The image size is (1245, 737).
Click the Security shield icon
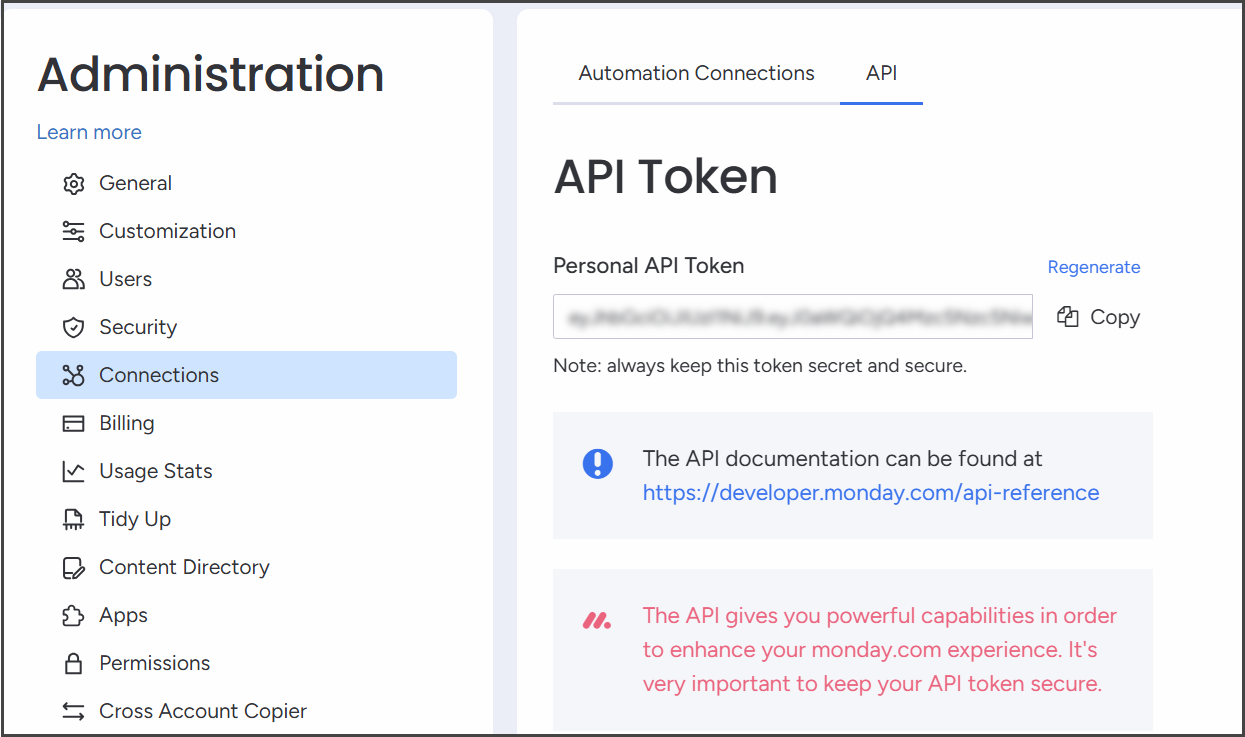tap(73, 328)
